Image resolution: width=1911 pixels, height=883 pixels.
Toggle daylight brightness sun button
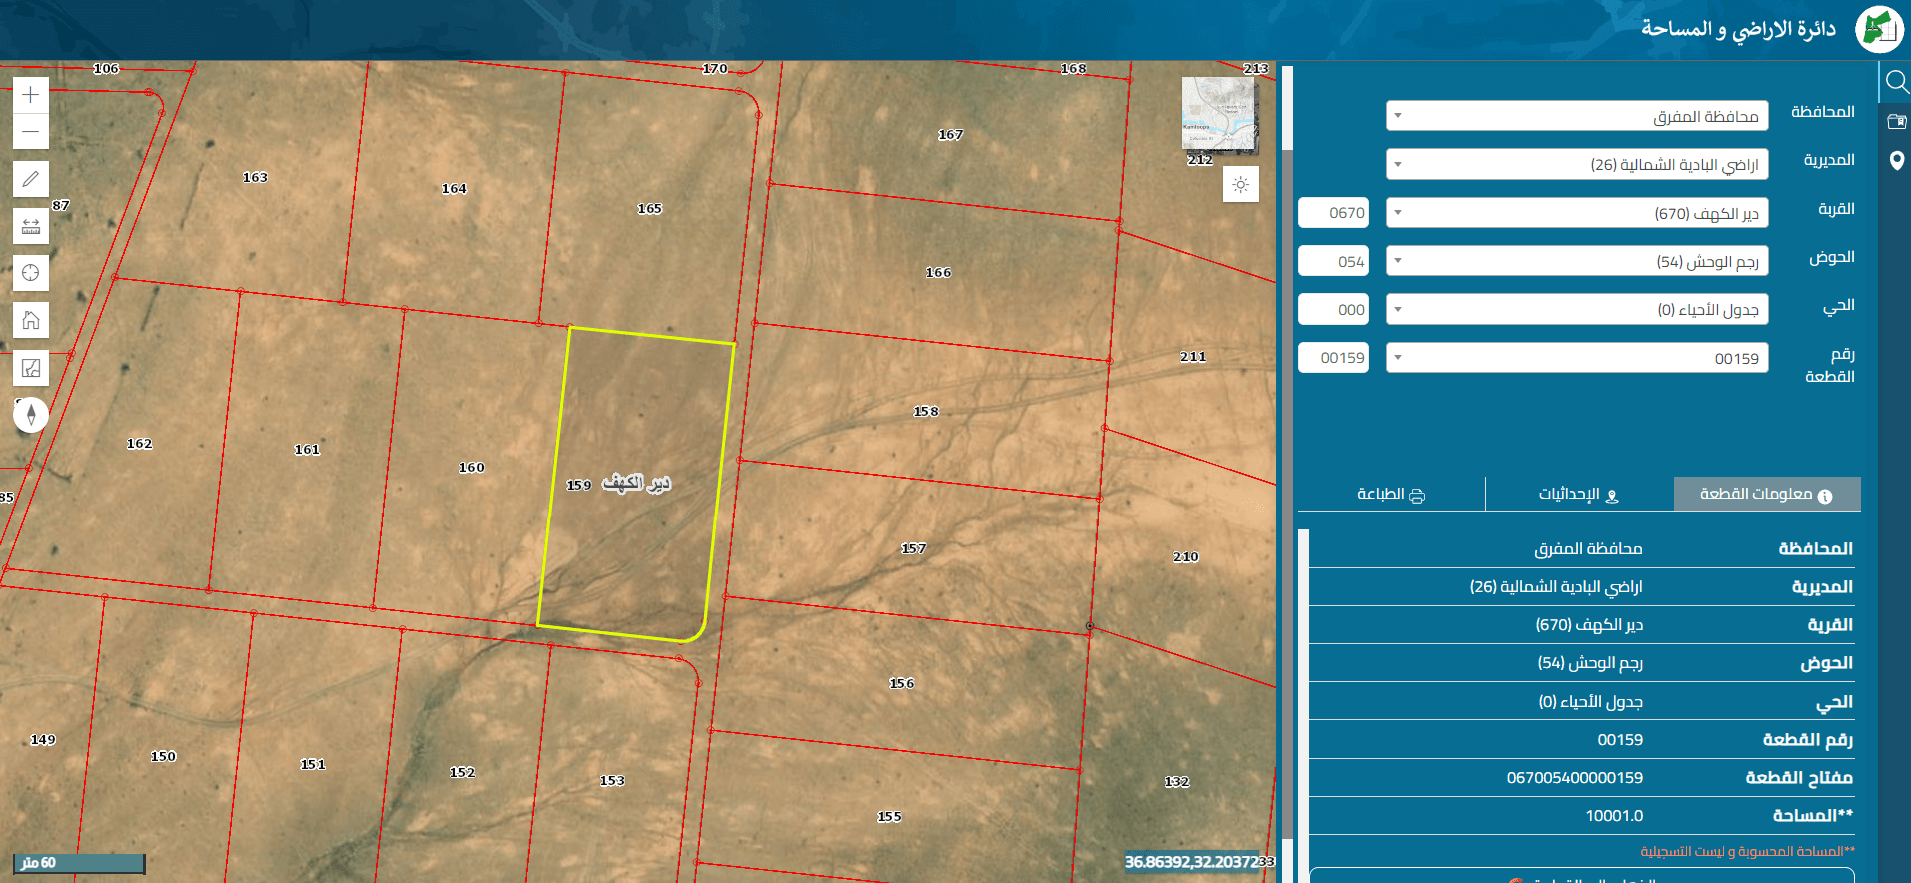[1241, 185]
